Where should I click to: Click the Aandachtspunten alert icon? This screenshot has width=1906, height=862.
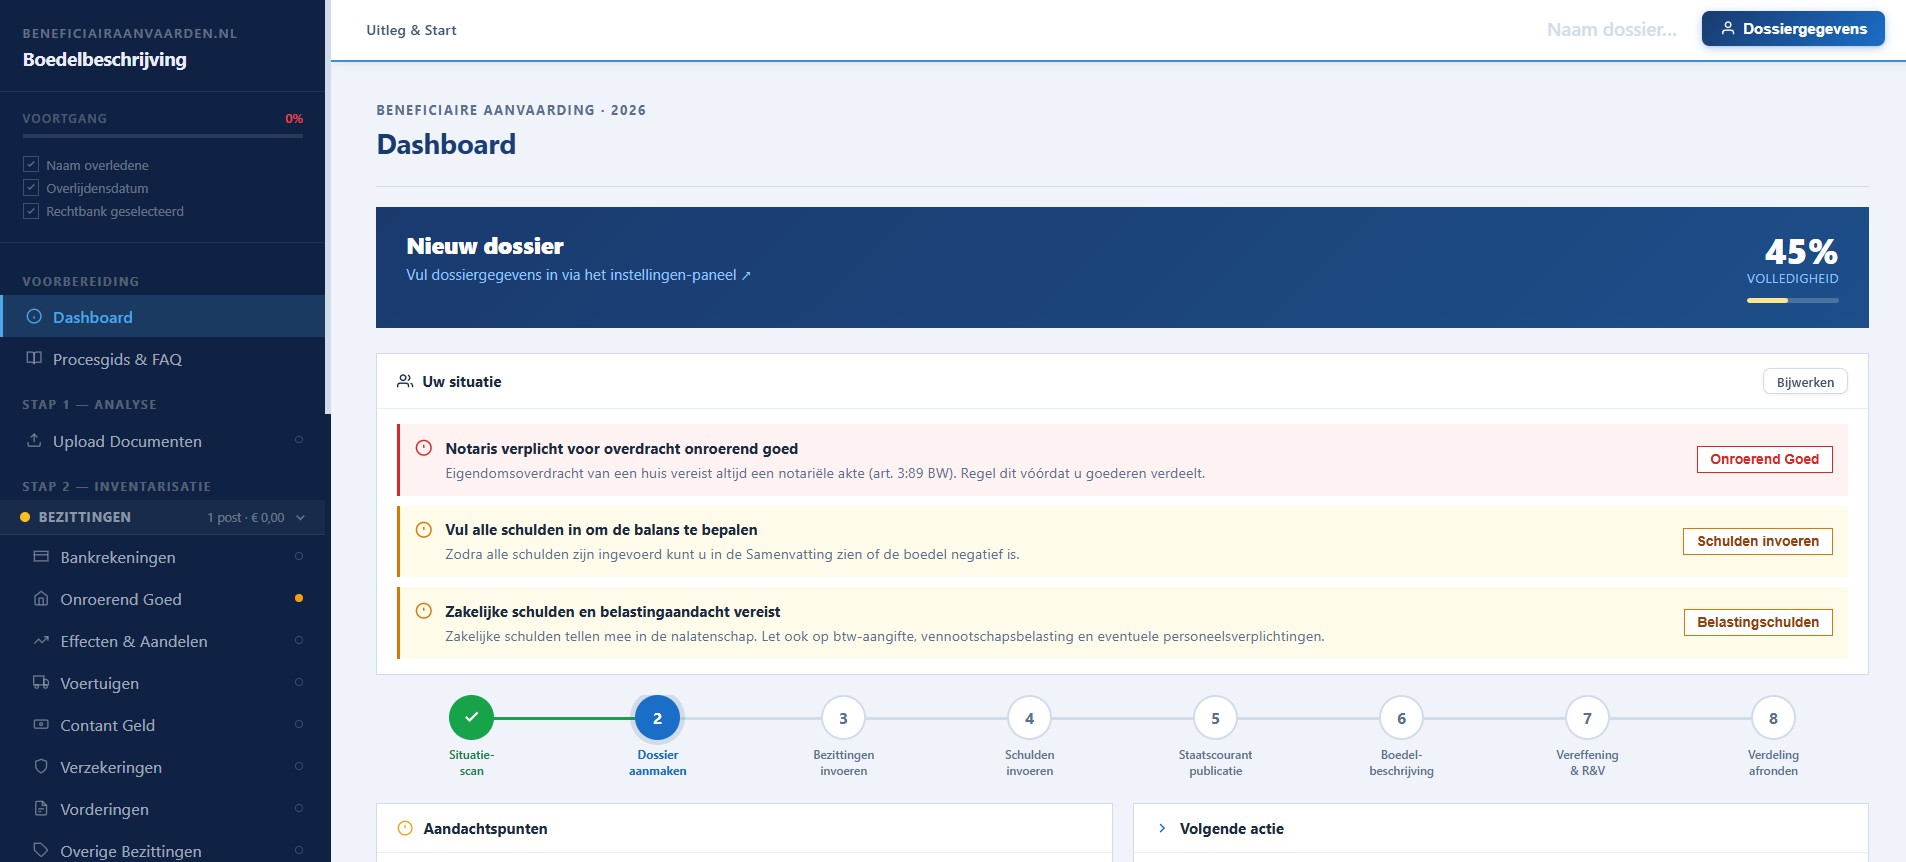click(x=405, y=828)
